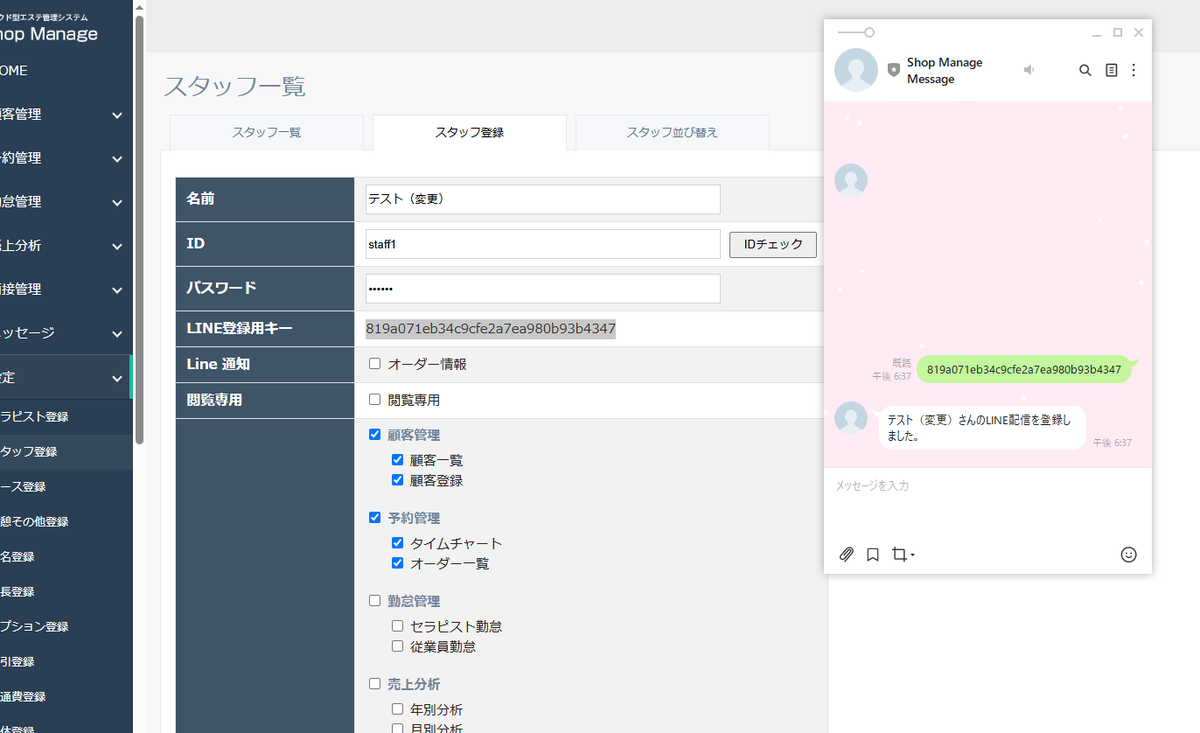Viewport: 1200px width, 733px height.
Task: Open スタッフ登録 in the sidebar
Action: [65, 451]
